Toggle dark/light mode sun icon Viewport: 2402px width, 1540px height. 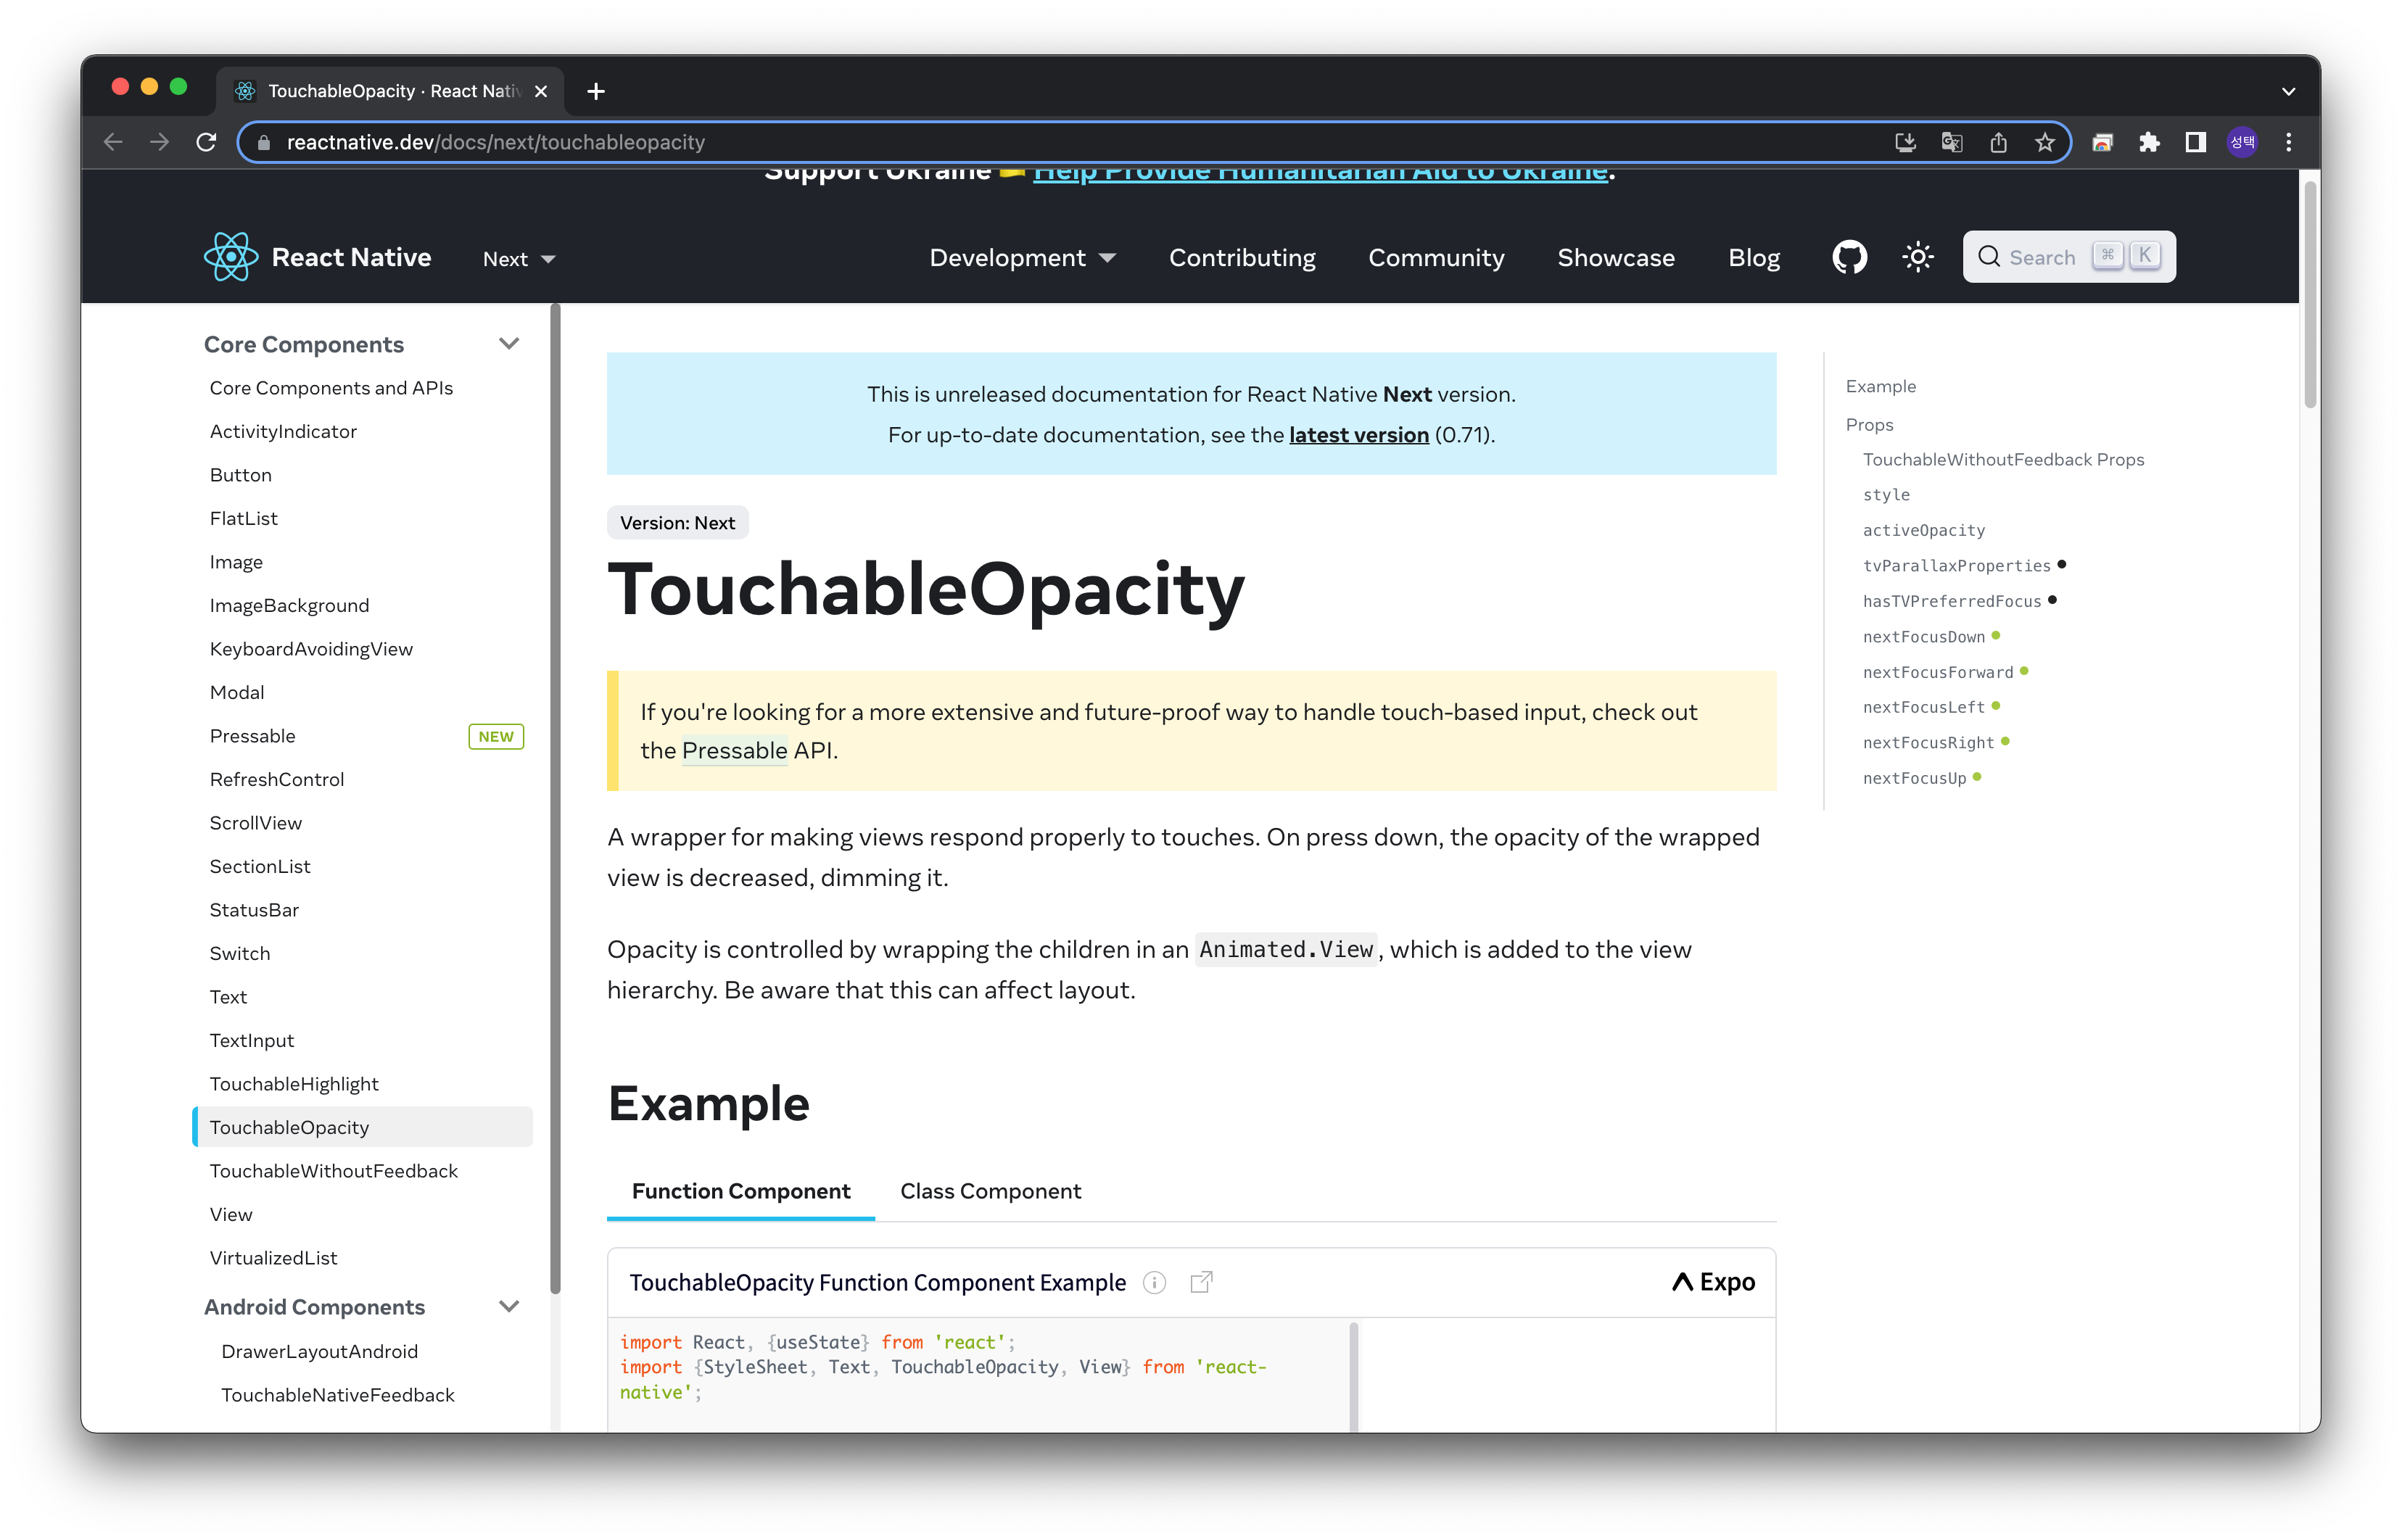[x=1917, y=257]
